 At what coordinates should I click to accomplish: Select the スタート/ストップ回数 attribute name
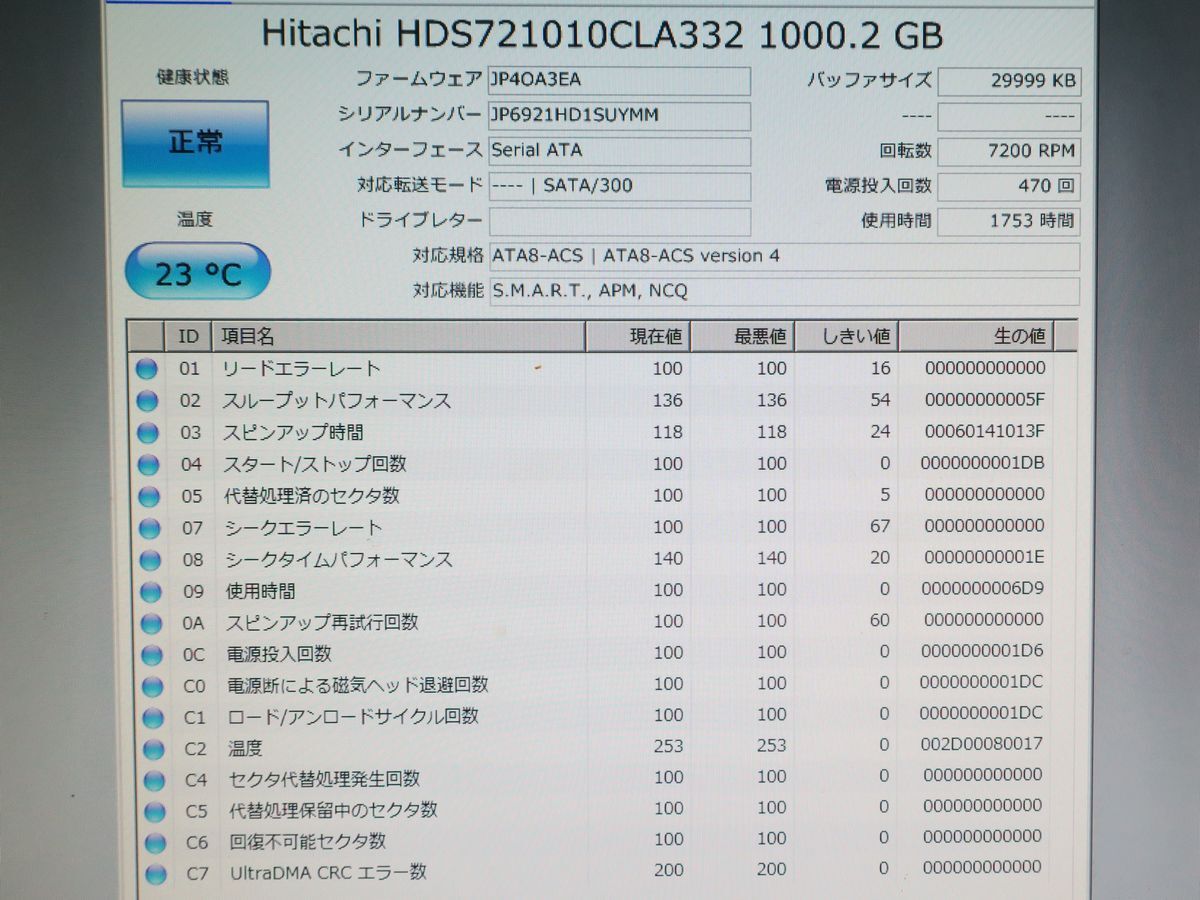pos(315,465)
